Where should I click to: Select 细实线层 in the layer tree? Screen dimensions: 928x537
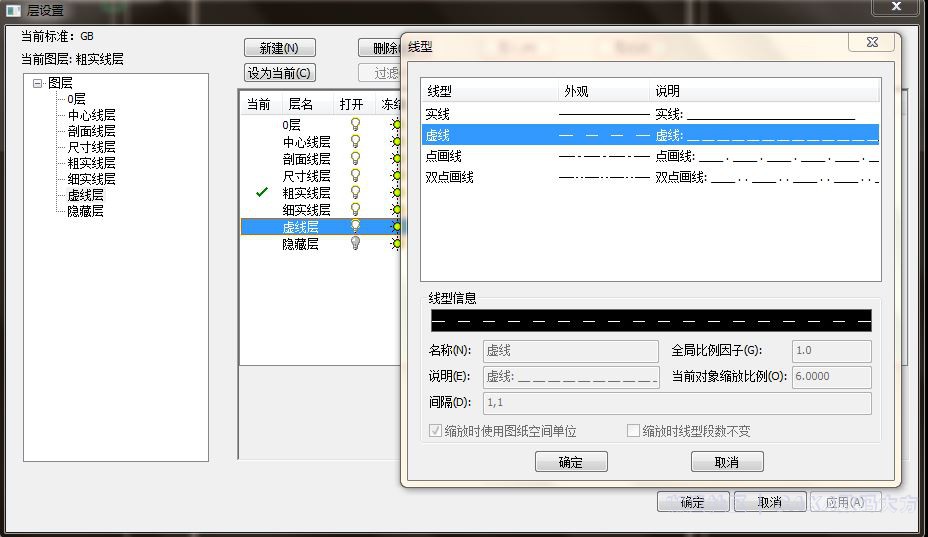(91, 179)
